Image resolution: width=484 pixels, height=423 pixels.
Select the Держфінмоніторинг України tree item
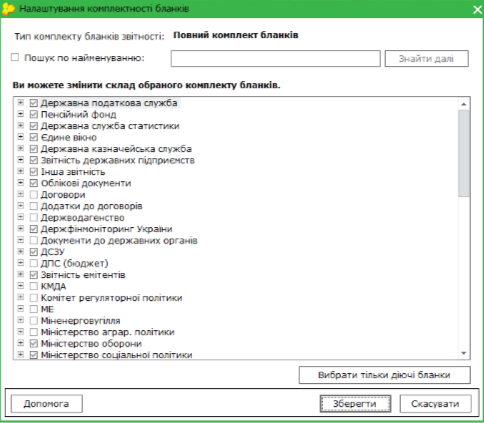(x=106, y=229)
